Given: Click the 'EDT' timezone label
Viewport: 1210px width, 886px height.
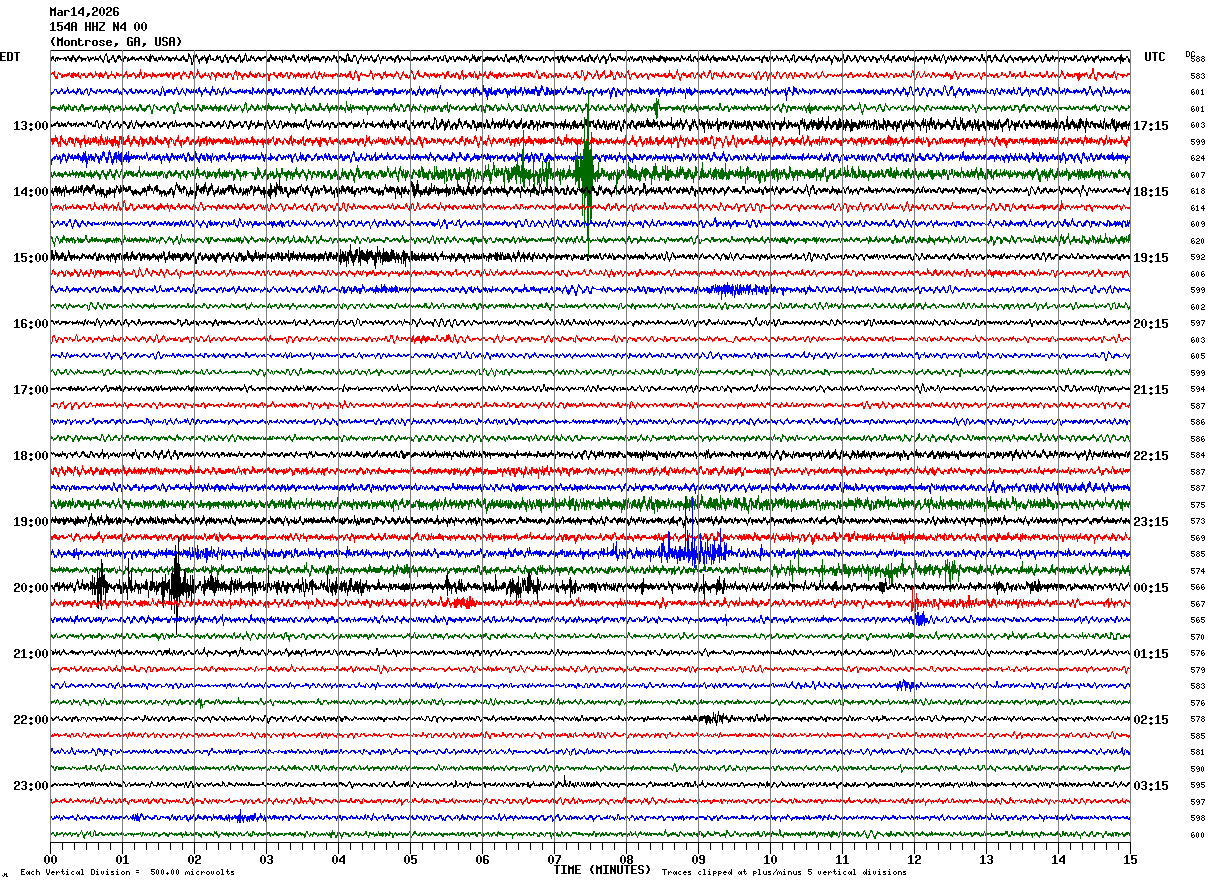Looking at the screenshot, I should (x=10, y=57).
